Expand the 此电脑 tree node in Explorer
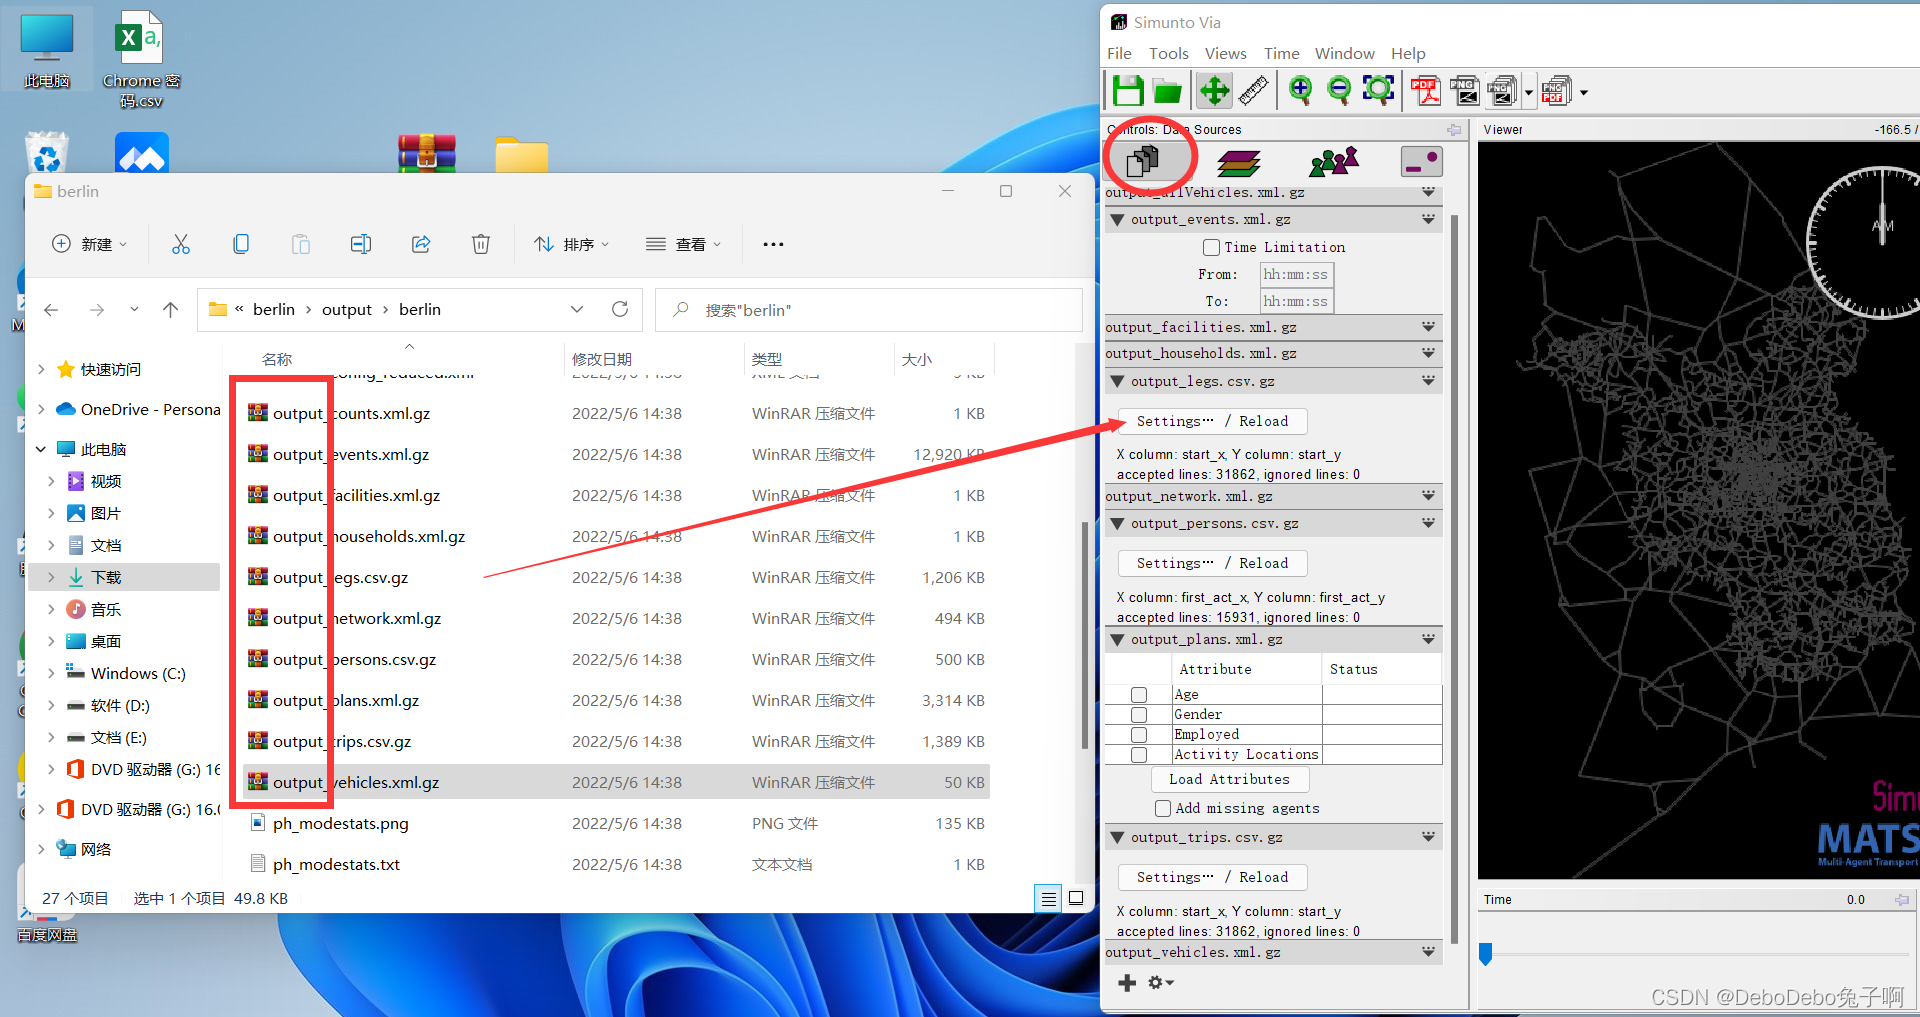 (40, 449)
